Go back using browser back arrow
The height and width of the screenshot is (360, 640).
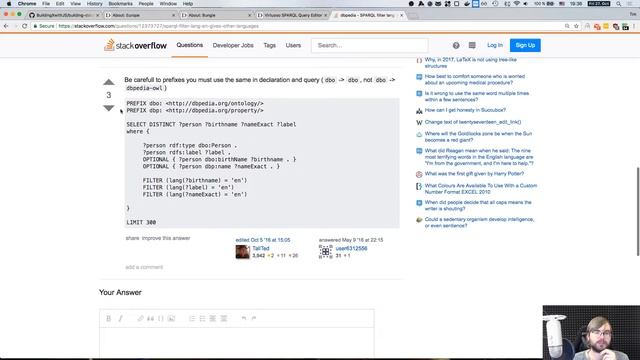point(6,26)
